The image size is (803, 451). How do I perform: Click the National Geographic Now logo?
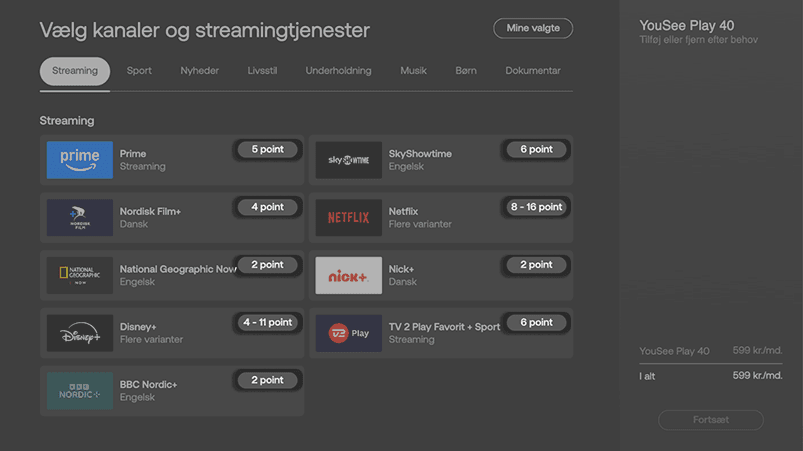(80, 275)
